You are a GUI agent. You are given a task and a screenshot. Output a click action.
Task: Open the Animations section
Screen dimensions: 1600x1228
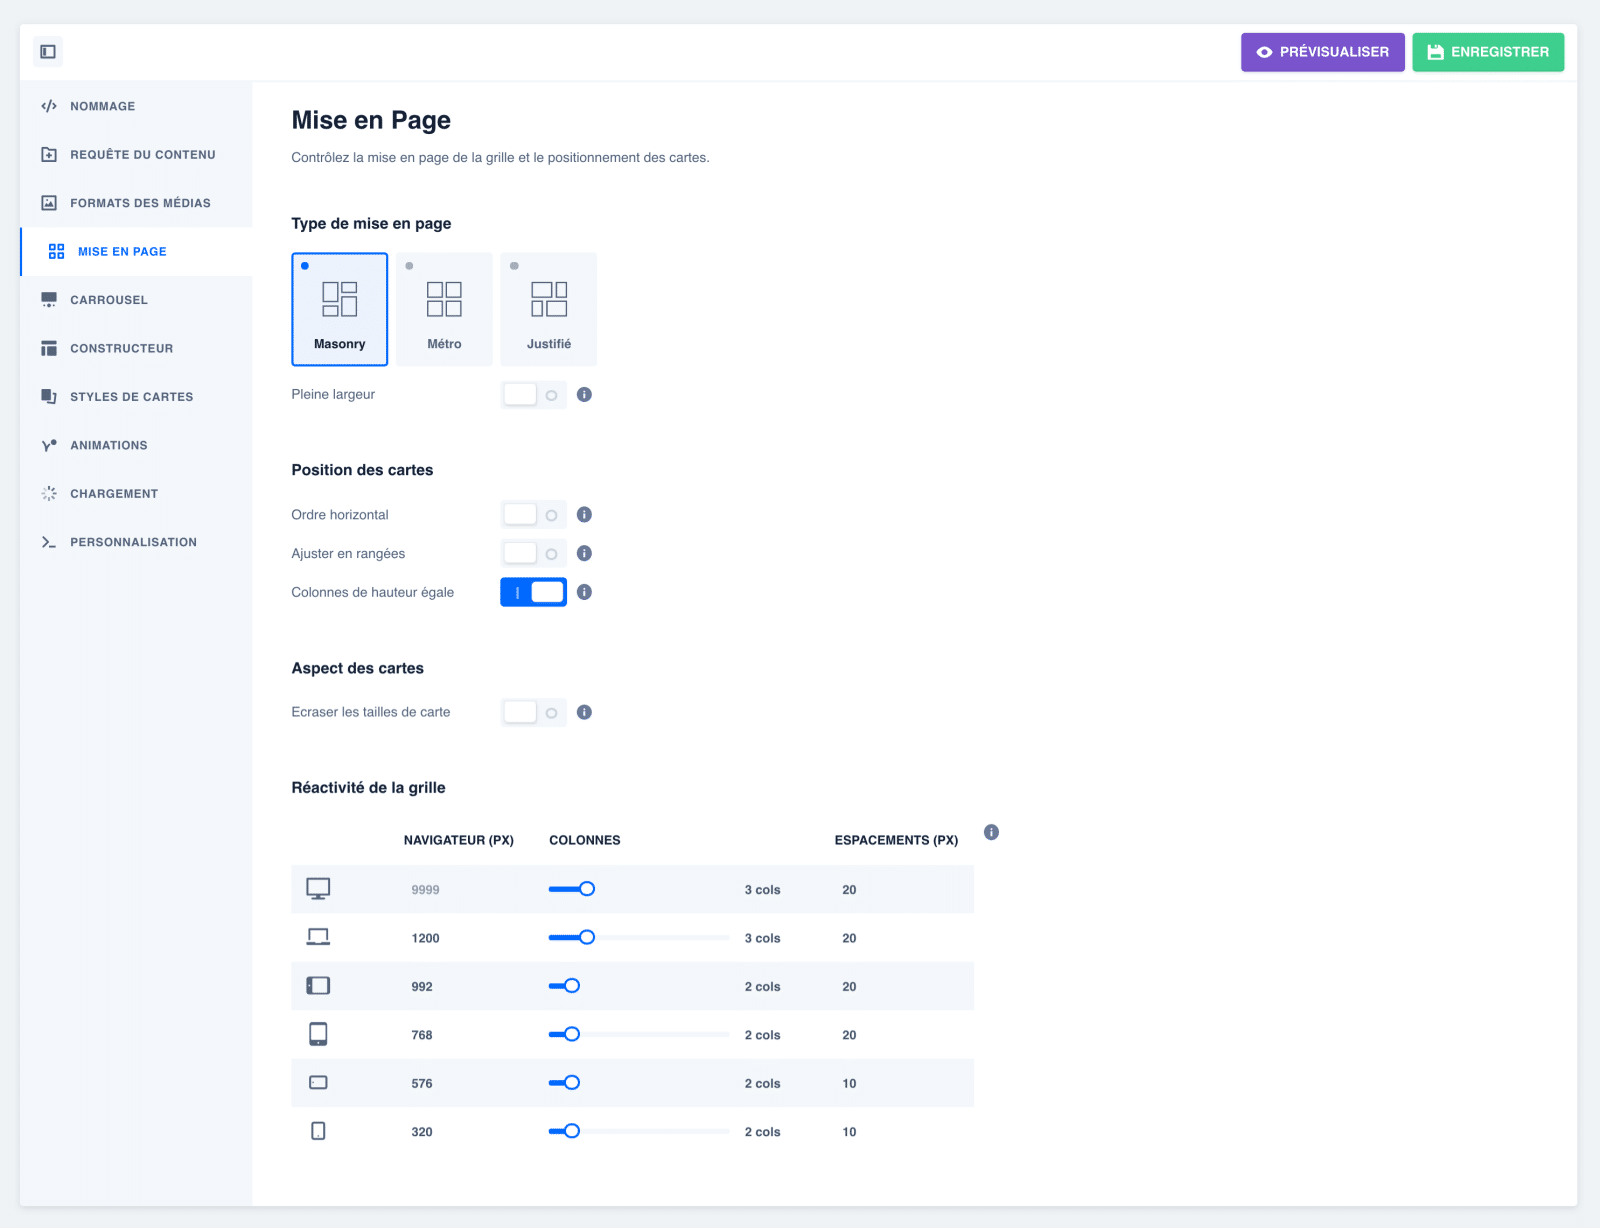(x=136, y=445)
